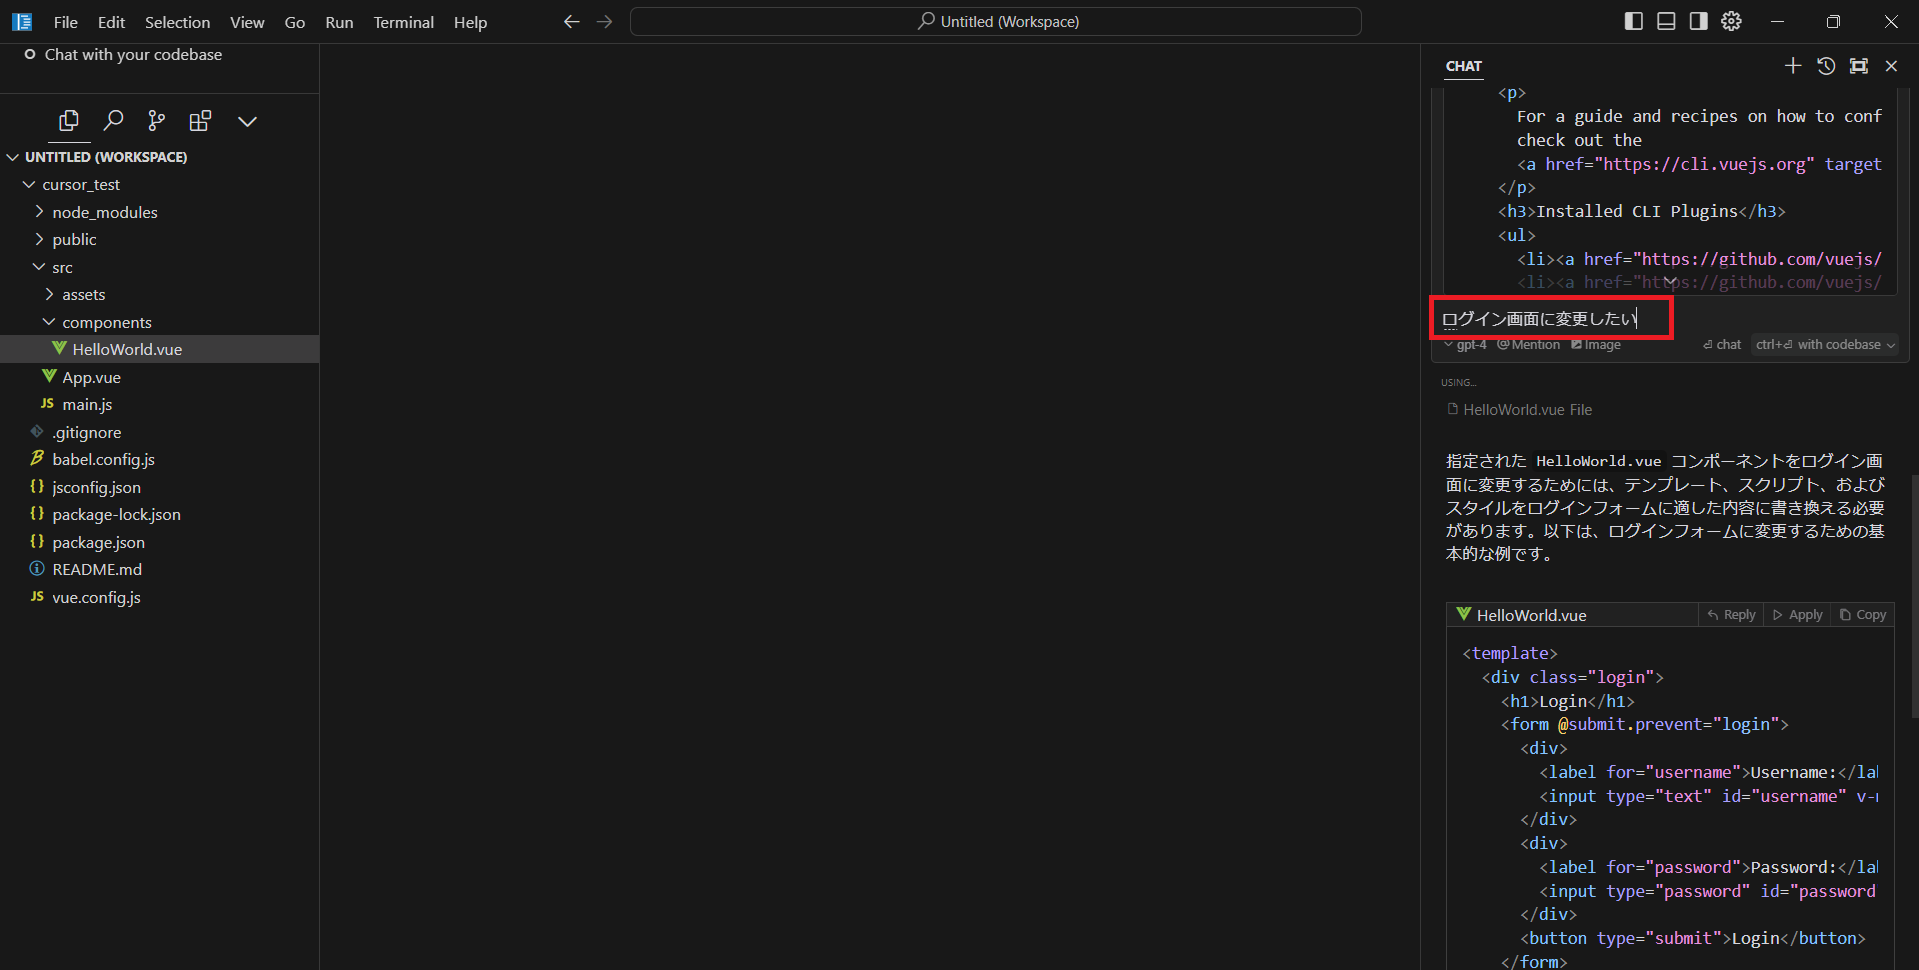This screenshot has height=970, width=1919.
Task: Open the View menu
Action: click(x=247, y=22)
